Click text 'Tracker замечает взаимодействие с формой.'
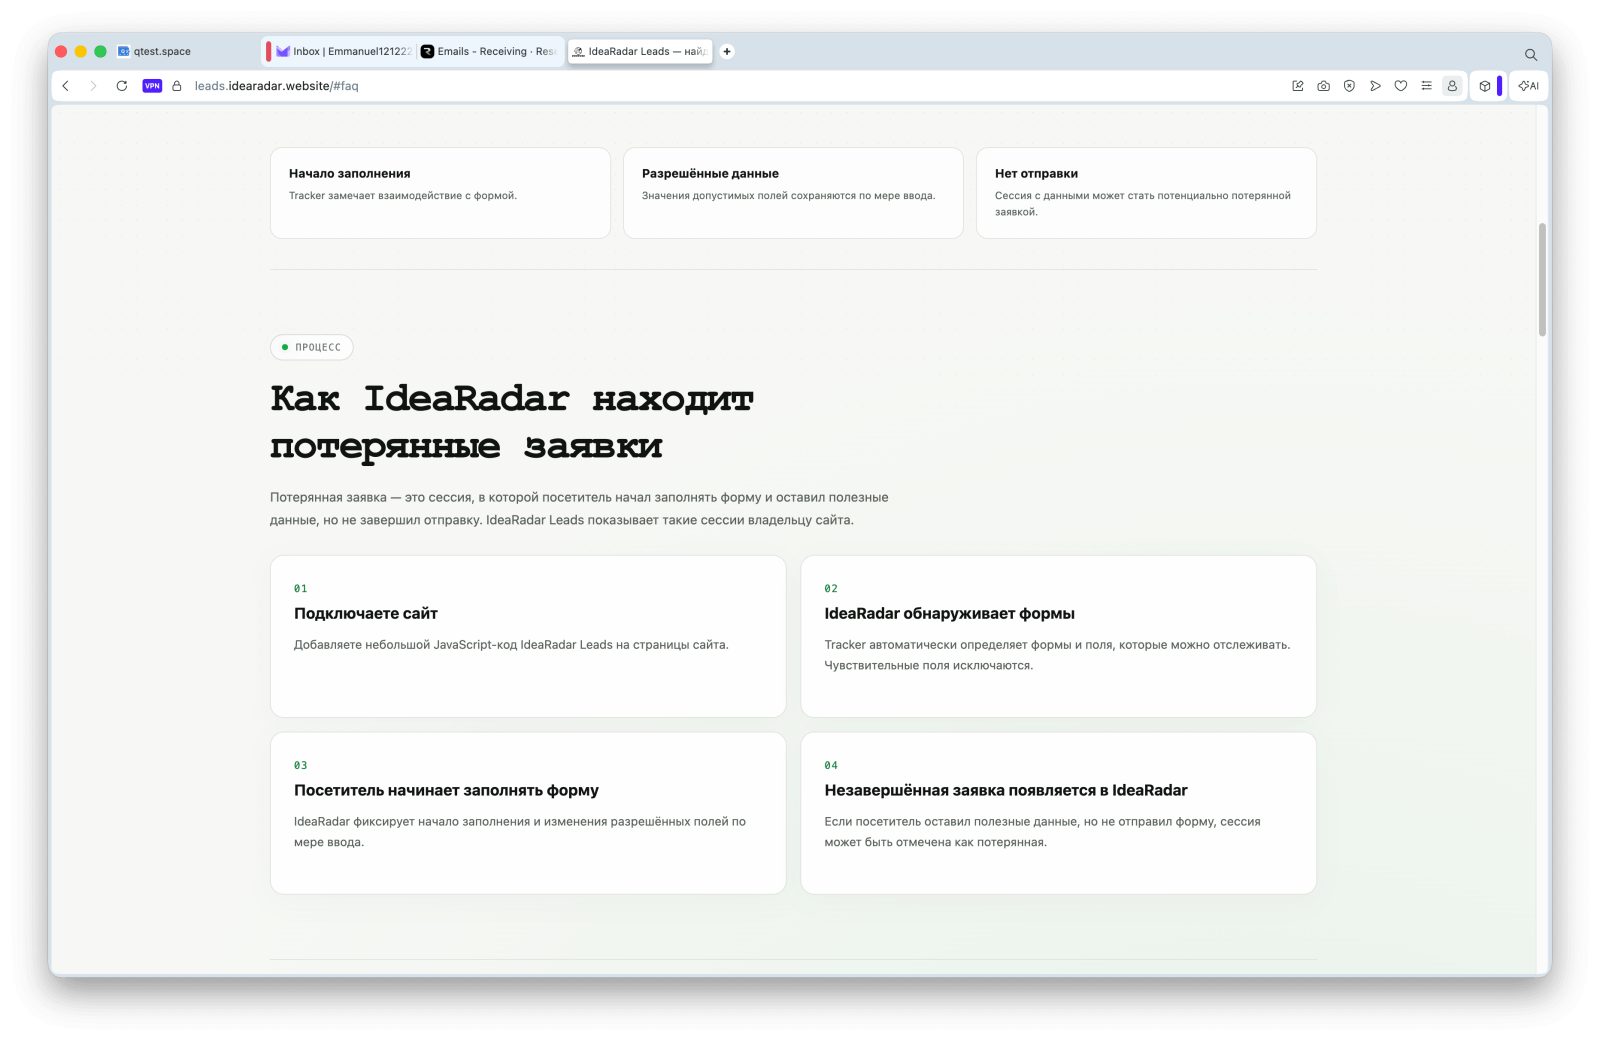Screen dimensions: 1600x1041 [x=403, y=196]
